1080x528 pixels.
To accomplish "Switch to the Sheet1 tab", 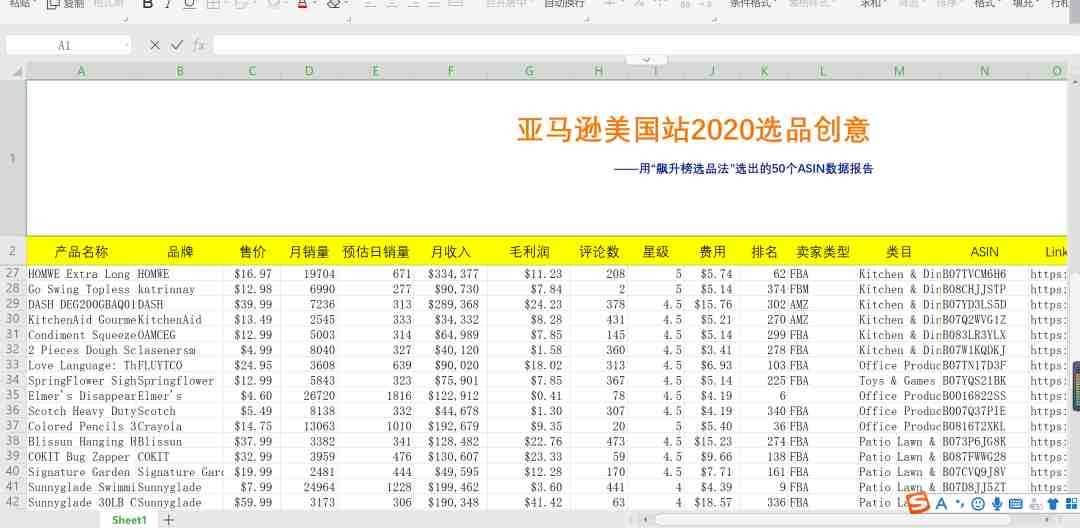I will tap(129, 520).
